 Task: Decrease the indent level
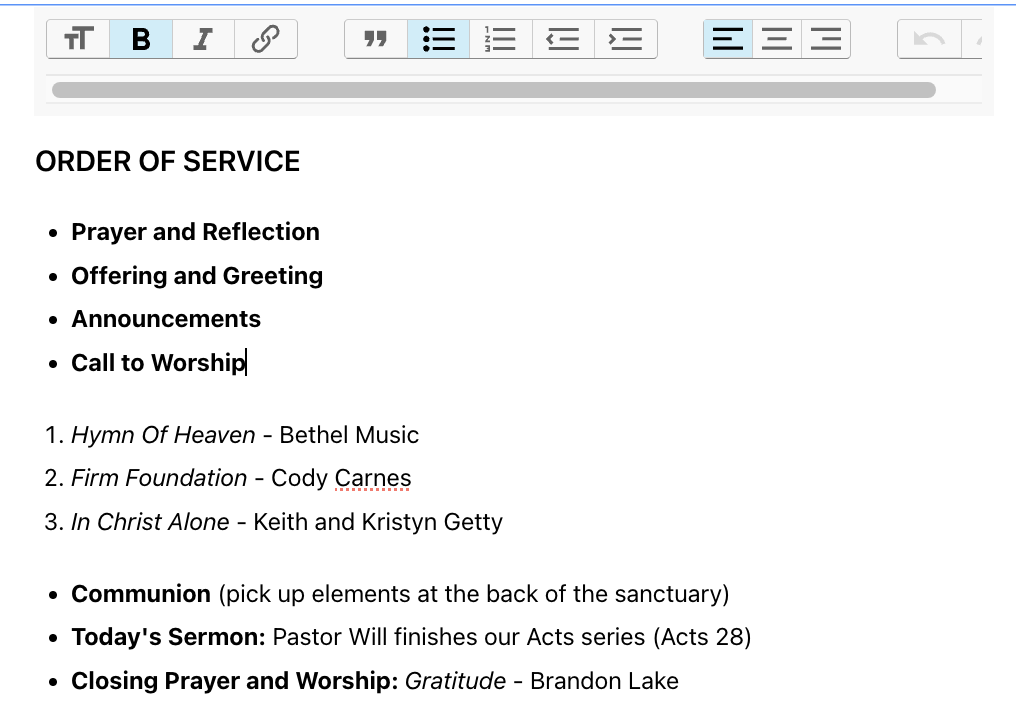pos(563,39)
